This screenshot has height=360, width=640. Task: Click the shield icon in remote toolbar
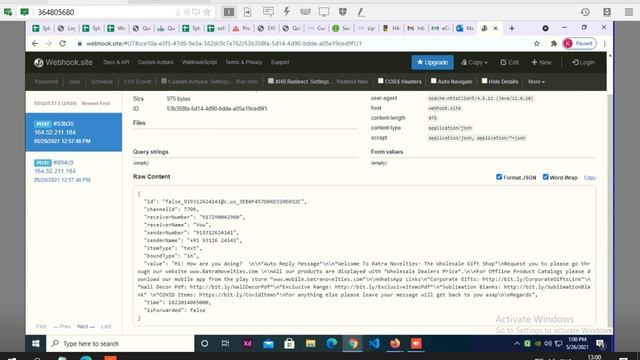click(343, 12)
